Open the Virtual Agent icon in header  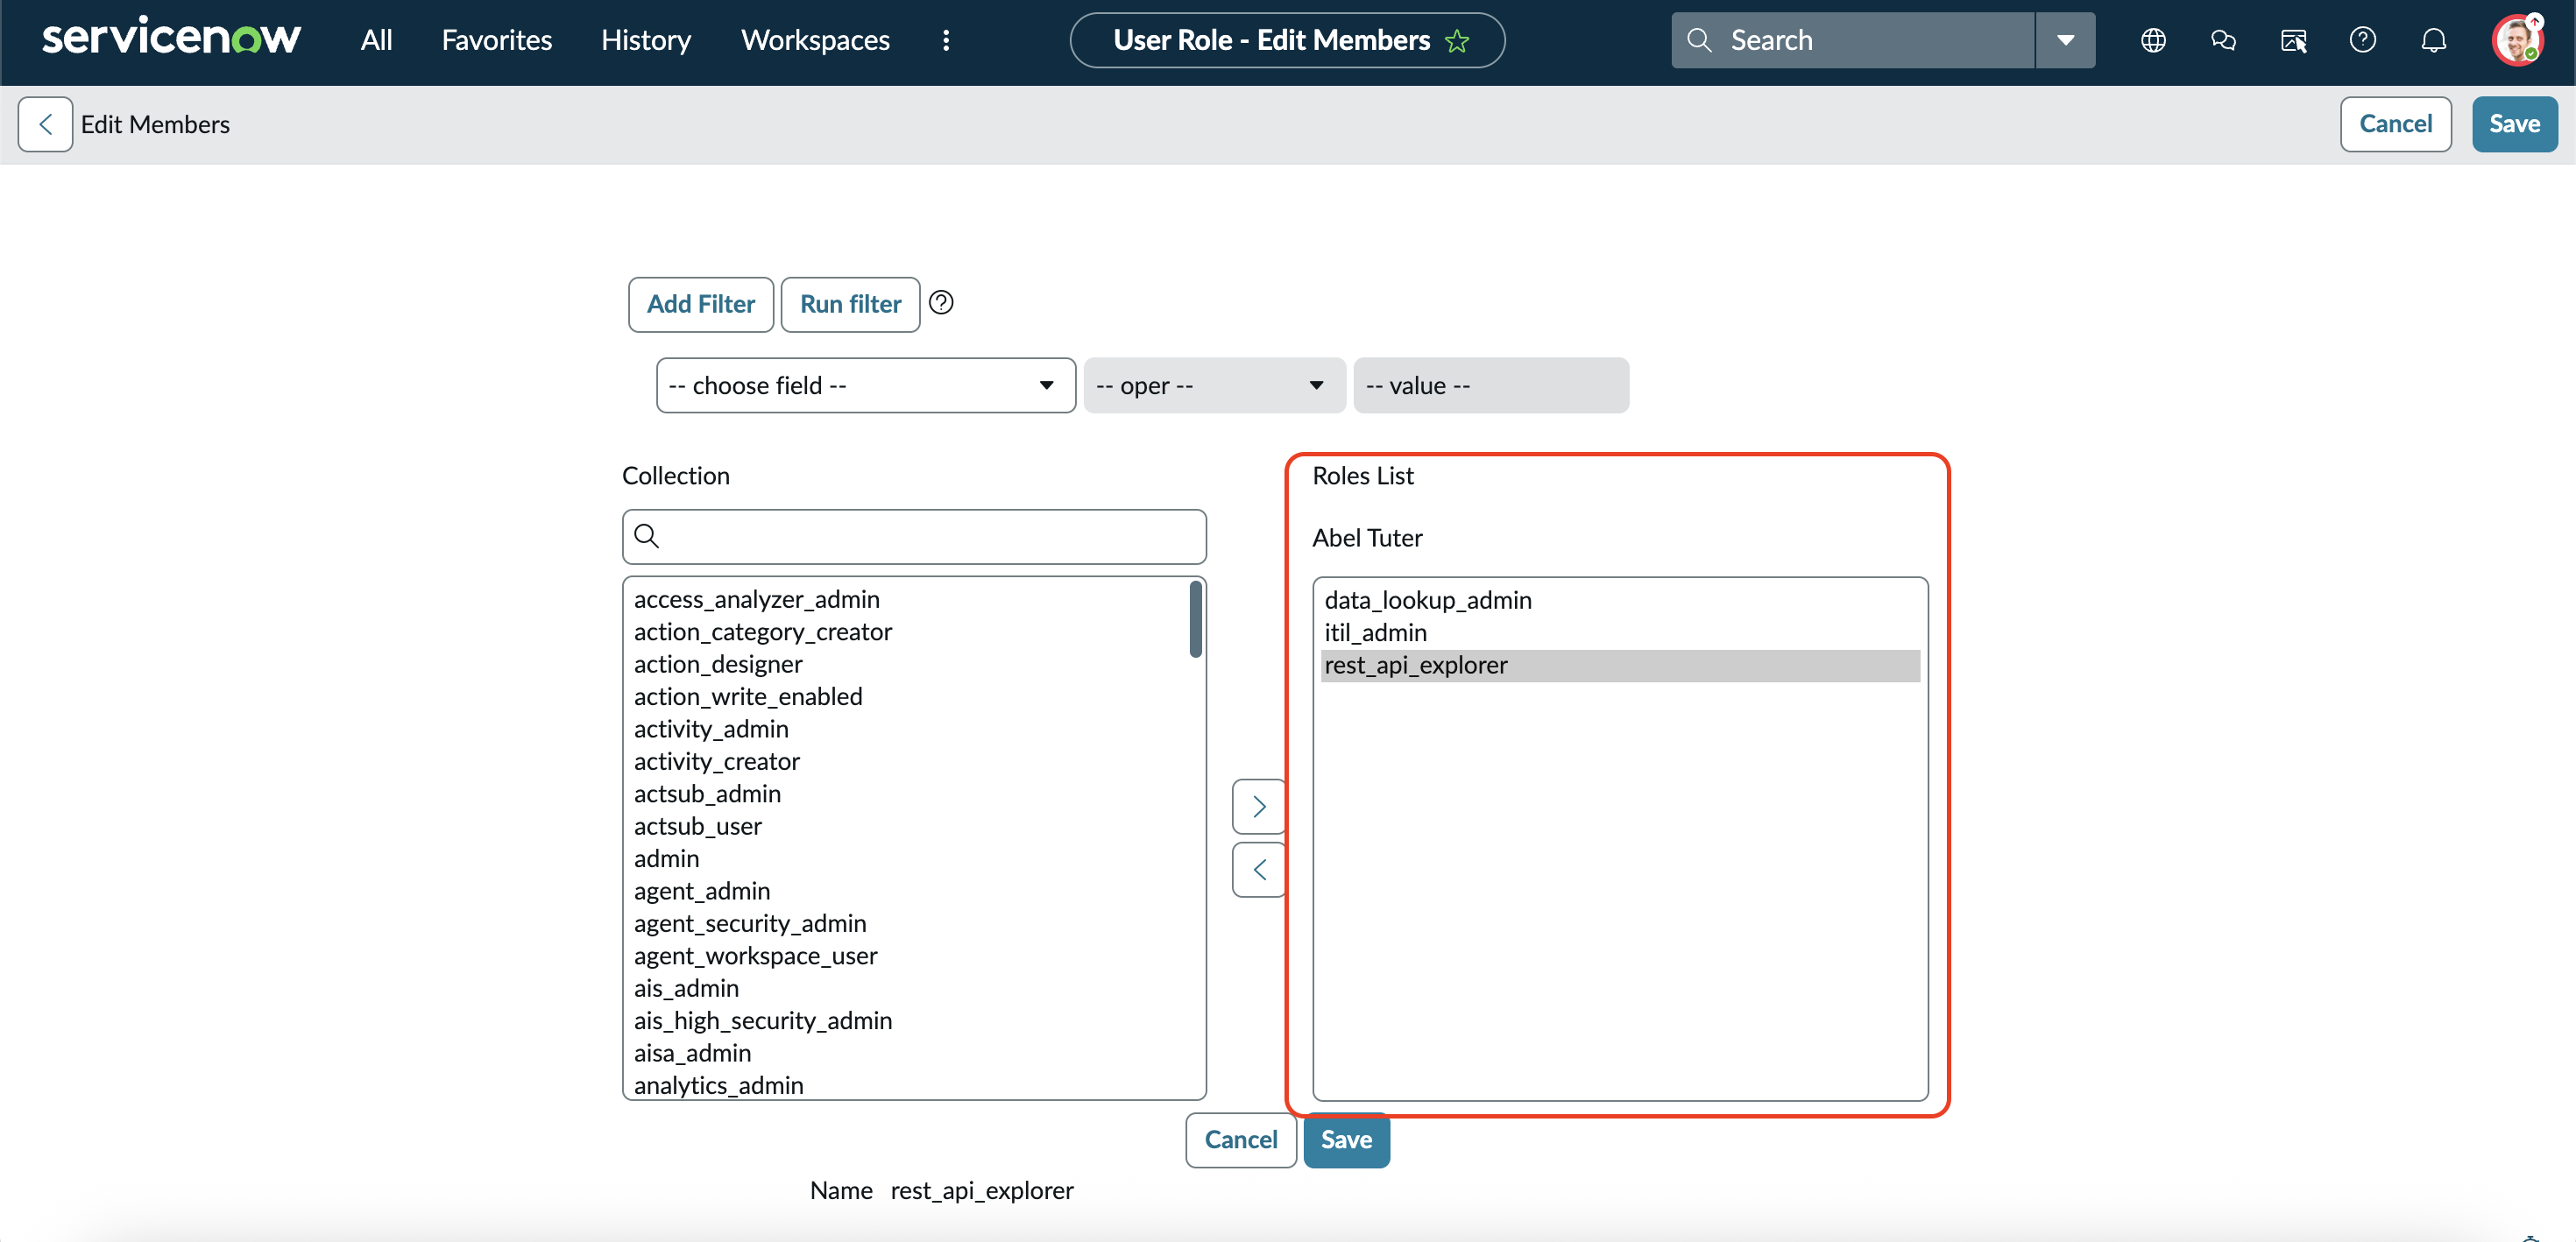(2294, 40)
